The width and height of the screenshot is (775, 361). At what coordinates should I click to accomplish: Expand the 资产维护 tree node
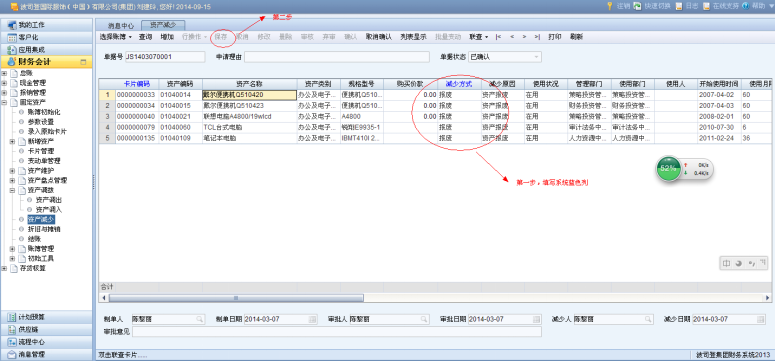pos(13,171)
